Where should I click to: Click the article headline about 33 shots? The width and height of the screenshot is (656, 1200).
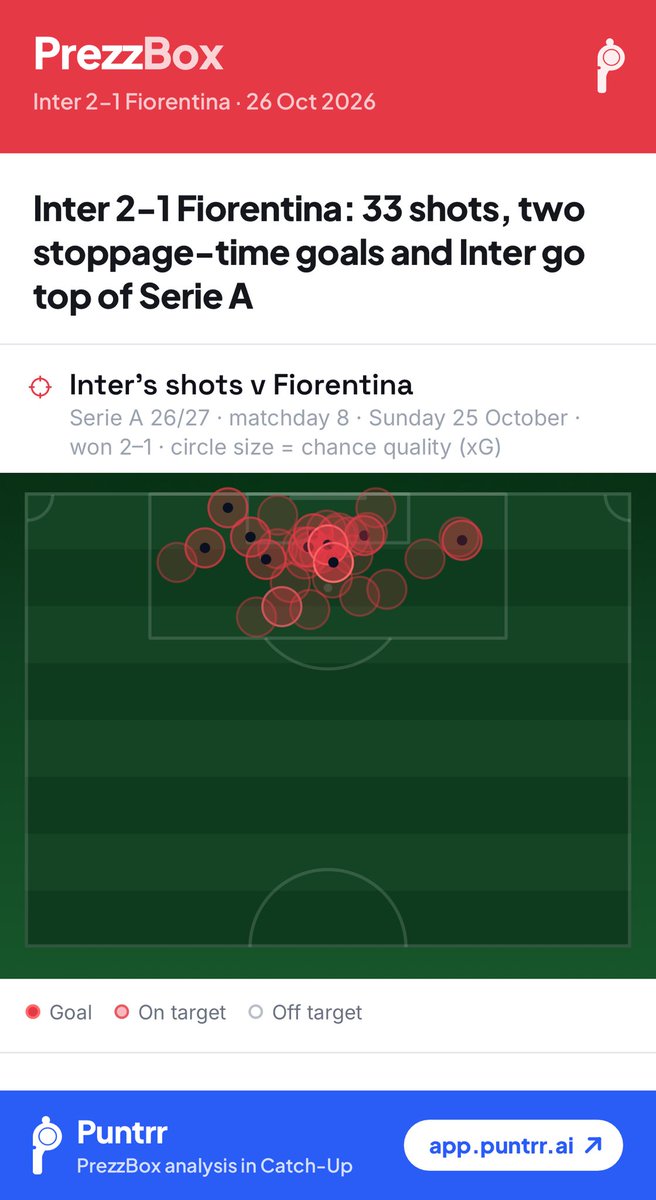(x=309, y=254)
